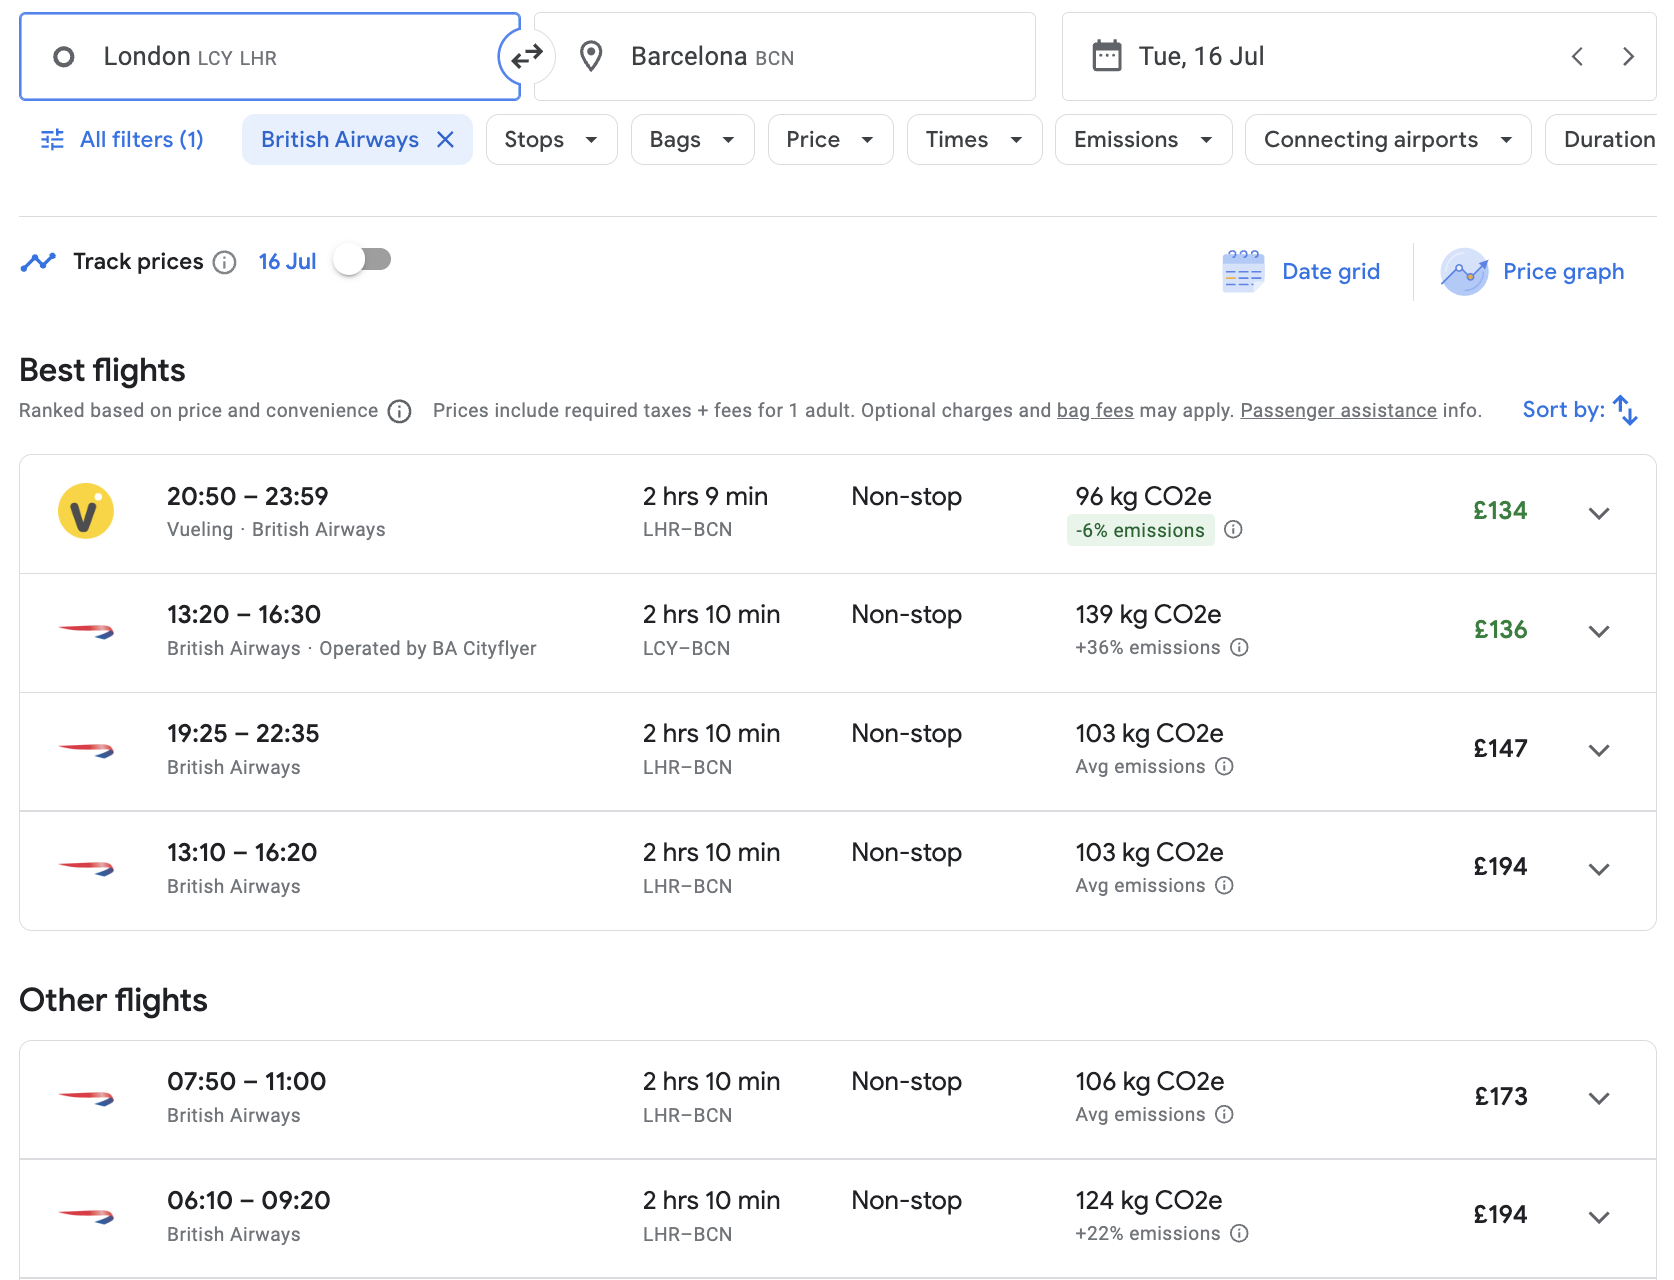Click the Track prices trend line icon
The image size is (1674, 1280).
38,262
